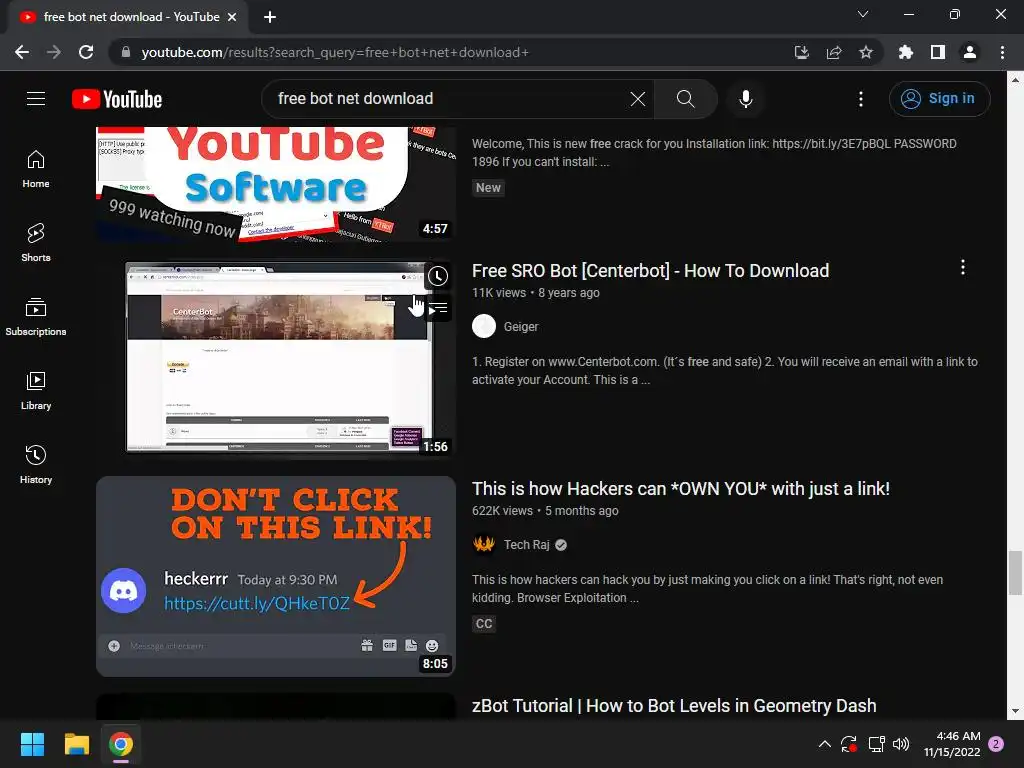Click the magnifier search button

pyautogui.click(x=685, y=99)
